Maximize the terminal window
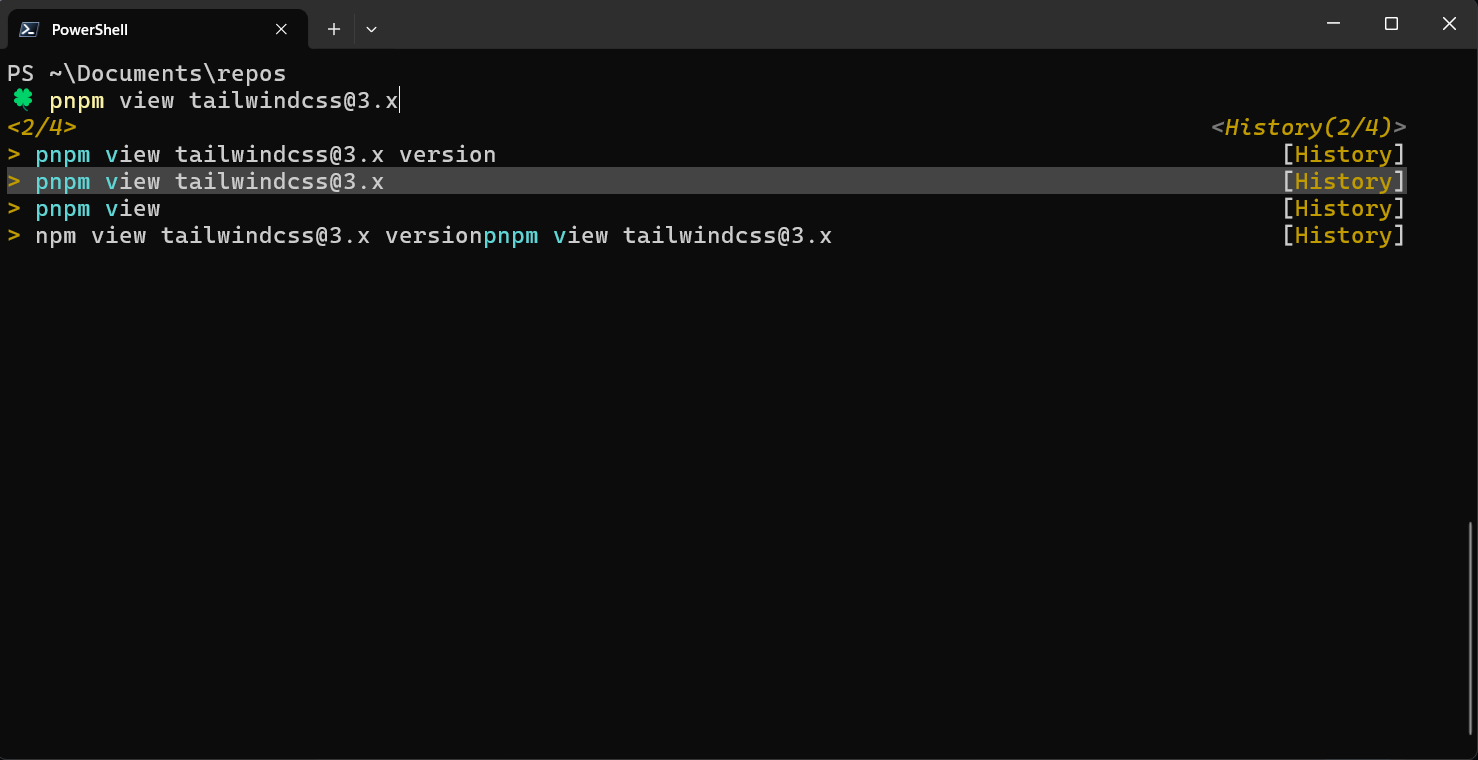This screenshot has width=1478, height=760. (x=1391, y=24)
